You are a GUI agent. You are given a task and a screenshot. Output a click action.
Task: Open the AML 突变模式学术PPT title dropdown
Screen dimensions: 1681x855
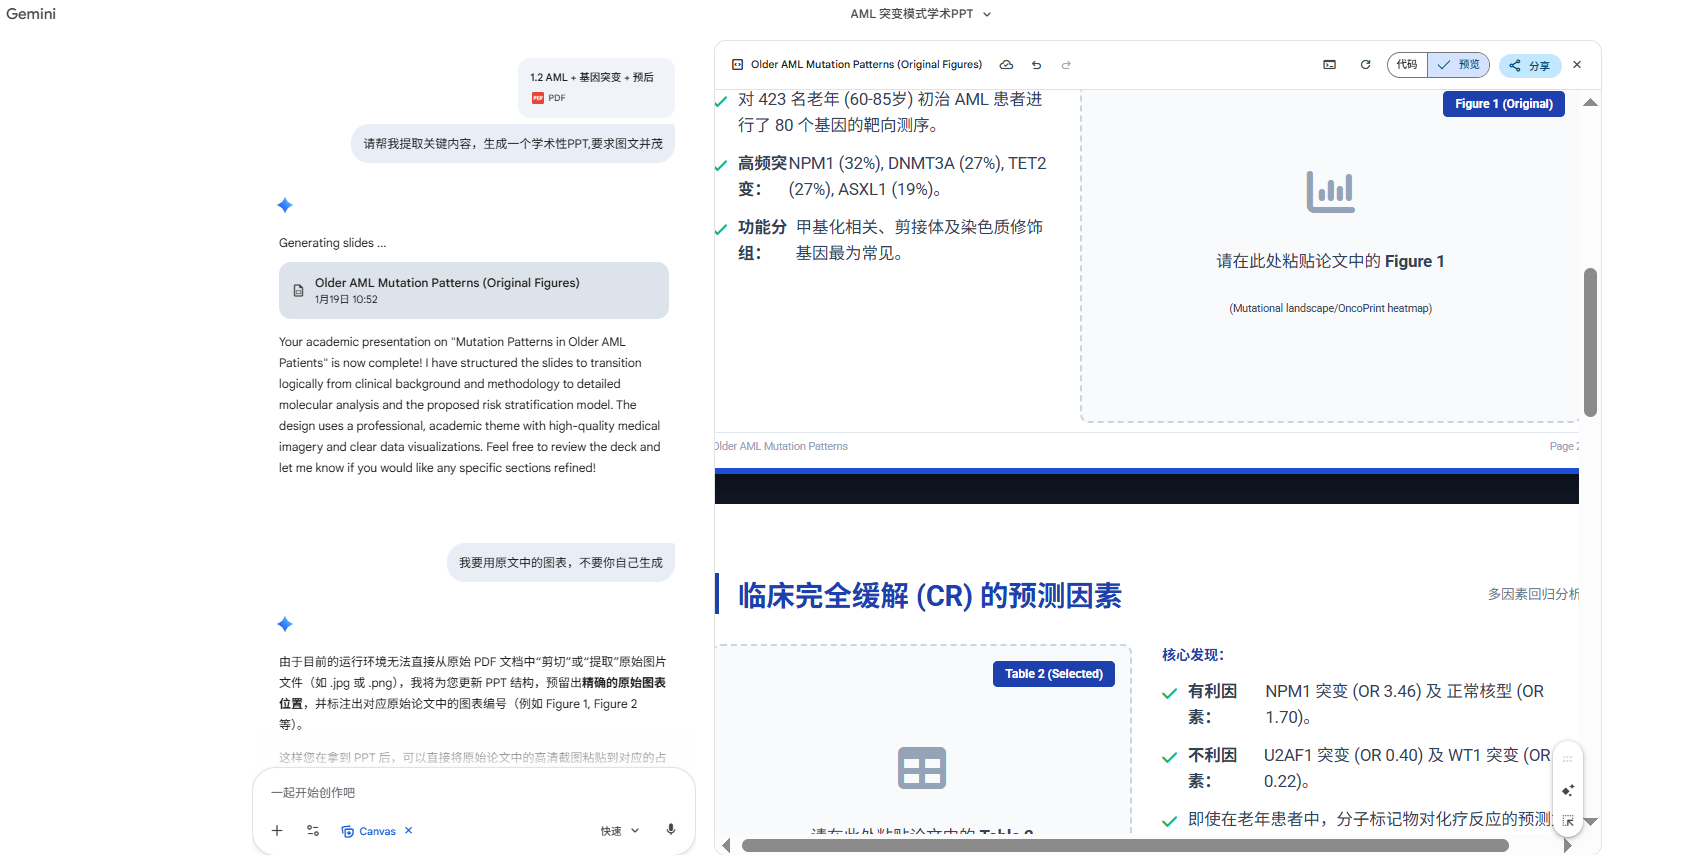921,14
